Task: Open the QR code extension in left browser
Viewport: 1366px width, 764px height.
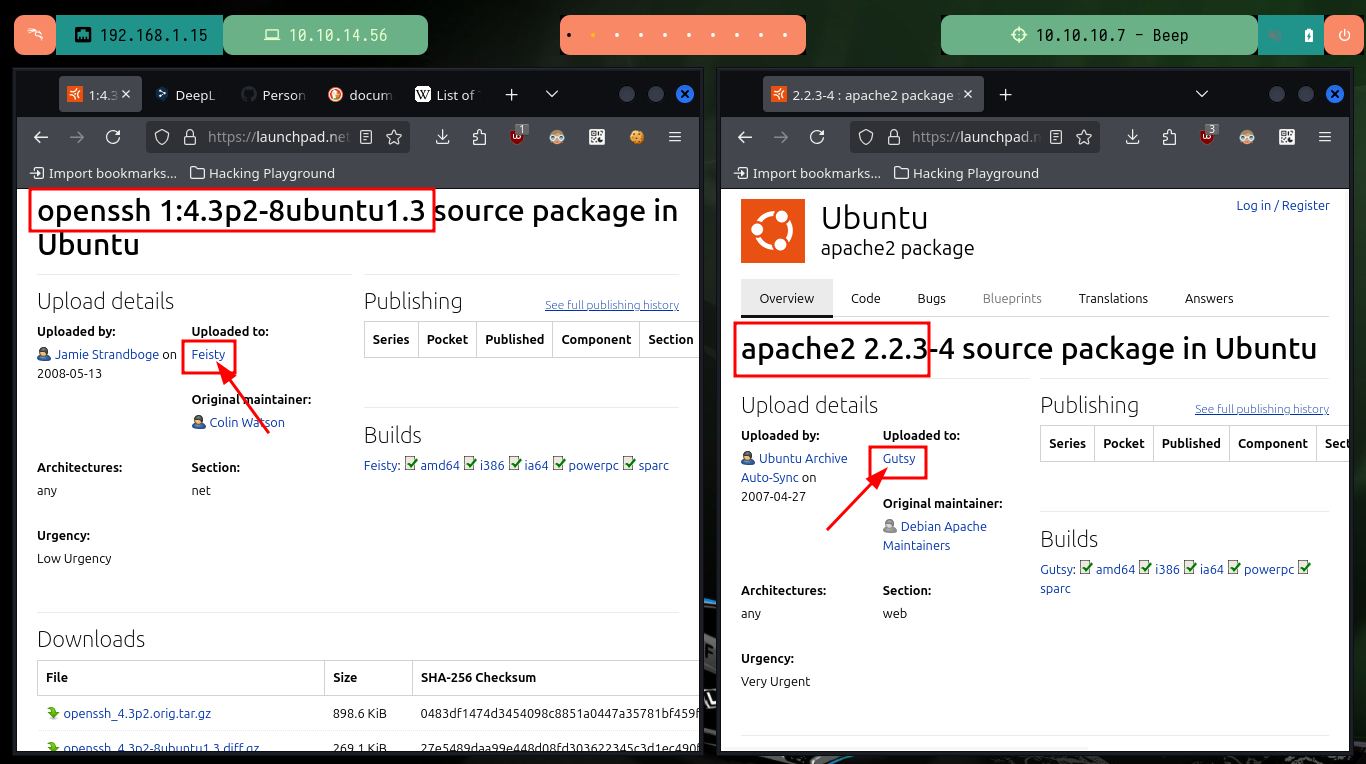Action: [x=597, y=137]
